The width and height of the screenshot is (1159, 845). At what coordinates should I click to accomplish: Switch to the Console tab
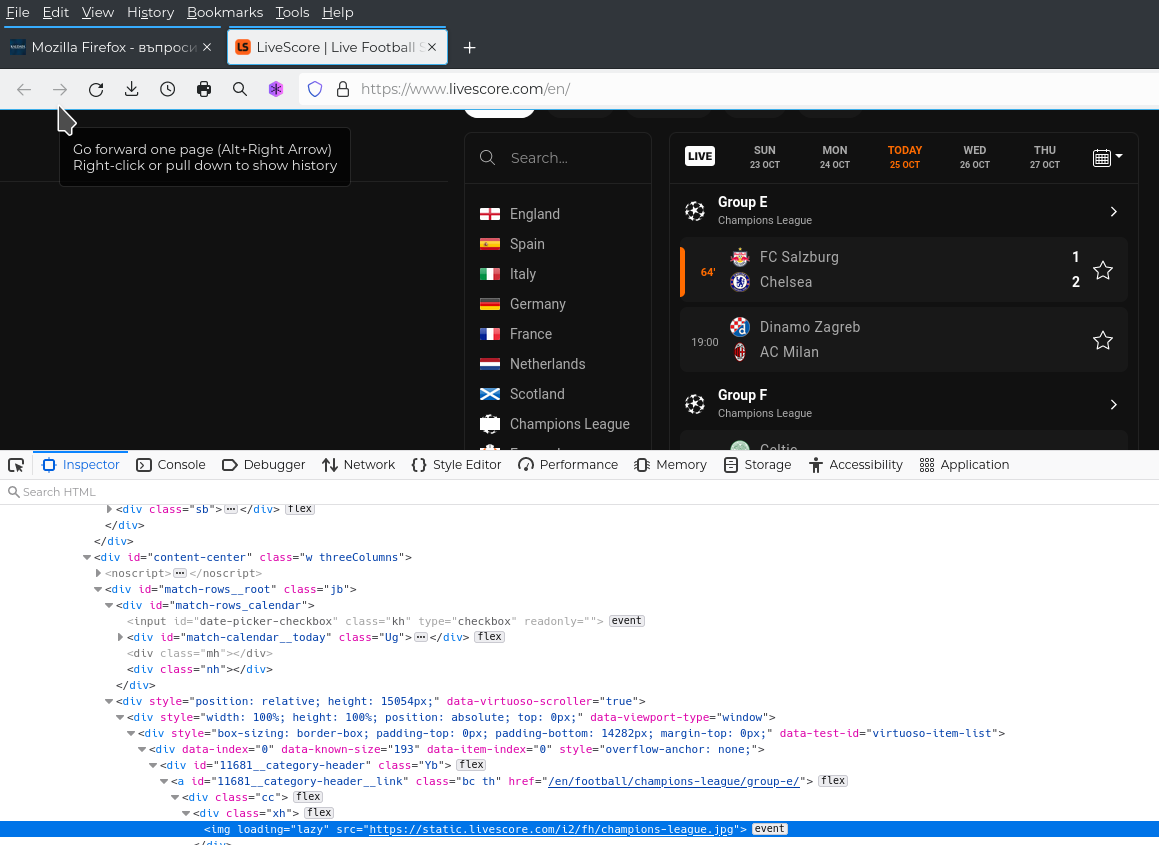tap(171, 465)
